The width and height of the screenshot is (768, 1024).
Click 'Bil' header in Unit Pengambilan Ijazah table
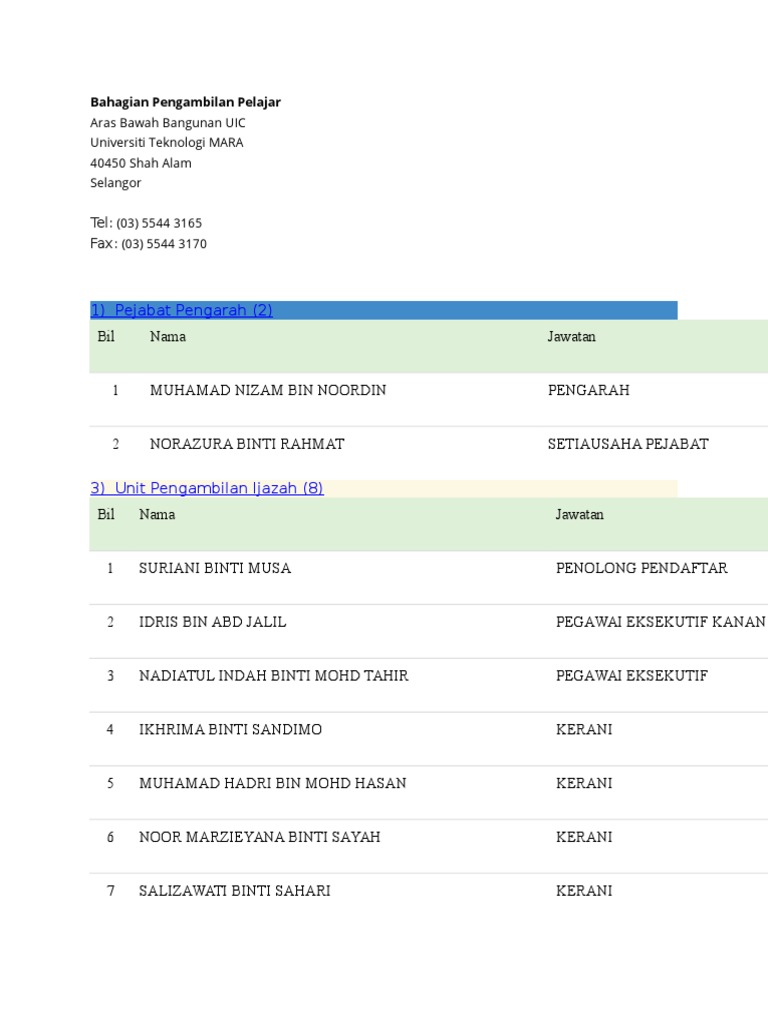[x=106, y=515]
